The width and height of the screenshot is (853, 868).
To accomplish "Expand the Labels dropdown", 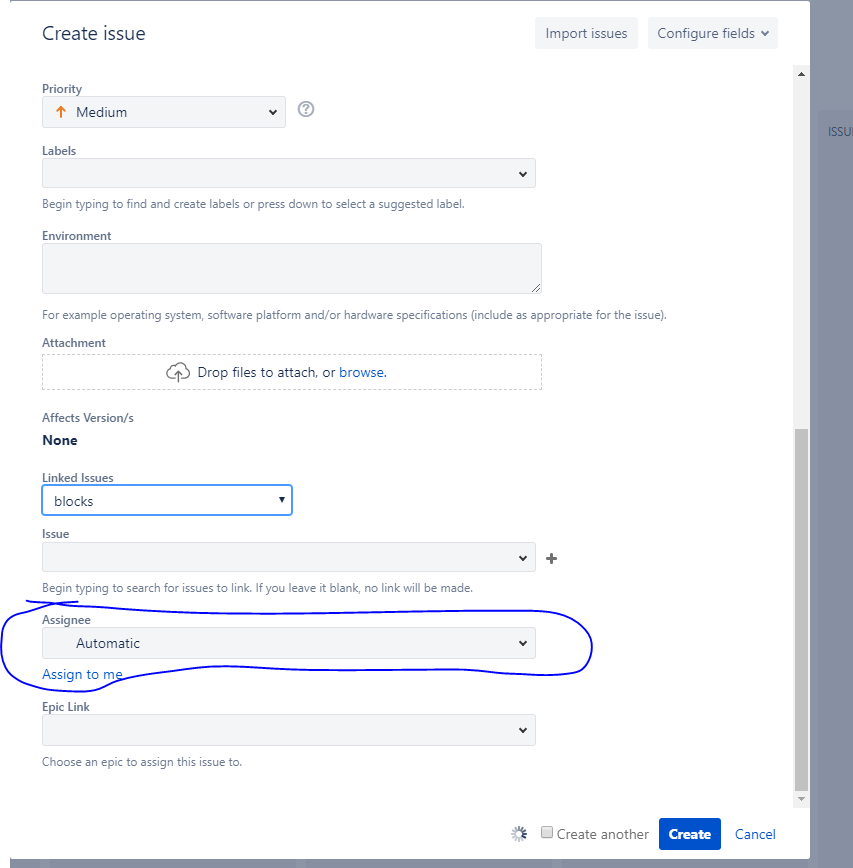I will click(x=289, y=173).
